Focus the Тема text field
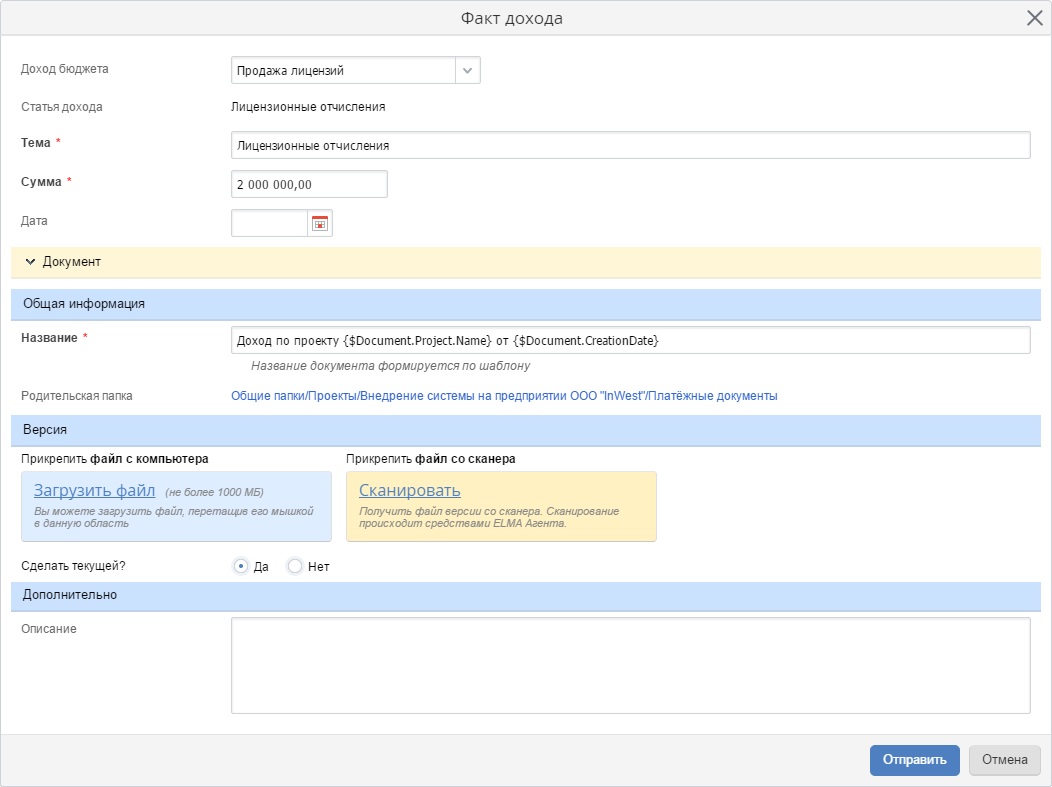 [630, 145]
